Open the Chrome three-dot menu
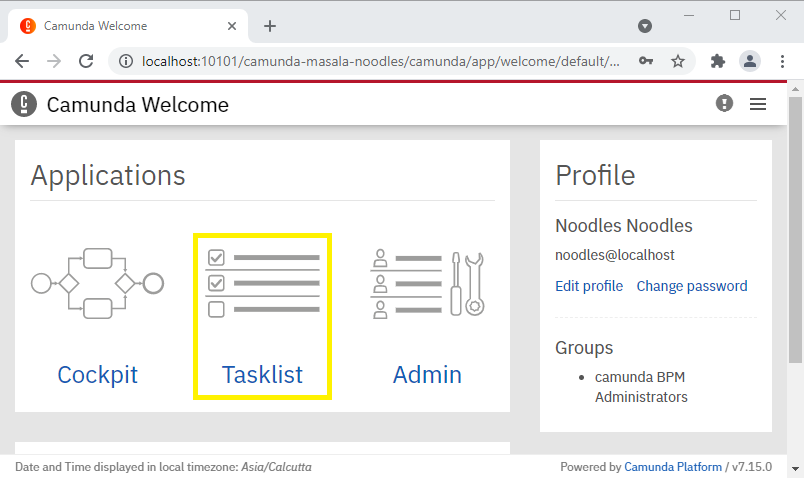This screenshot has width=804, height=478. coord(782,62)
